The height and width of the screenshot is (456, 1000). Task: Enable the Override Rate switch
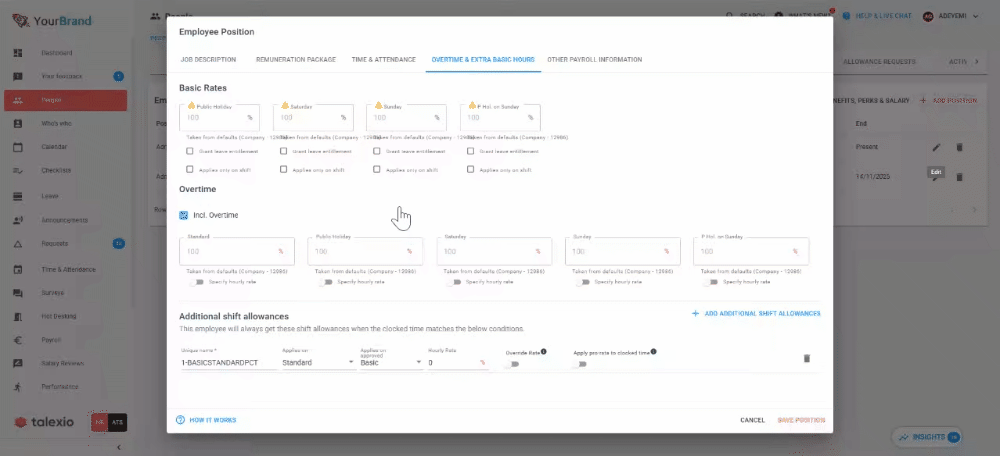(x=511, y=364)
